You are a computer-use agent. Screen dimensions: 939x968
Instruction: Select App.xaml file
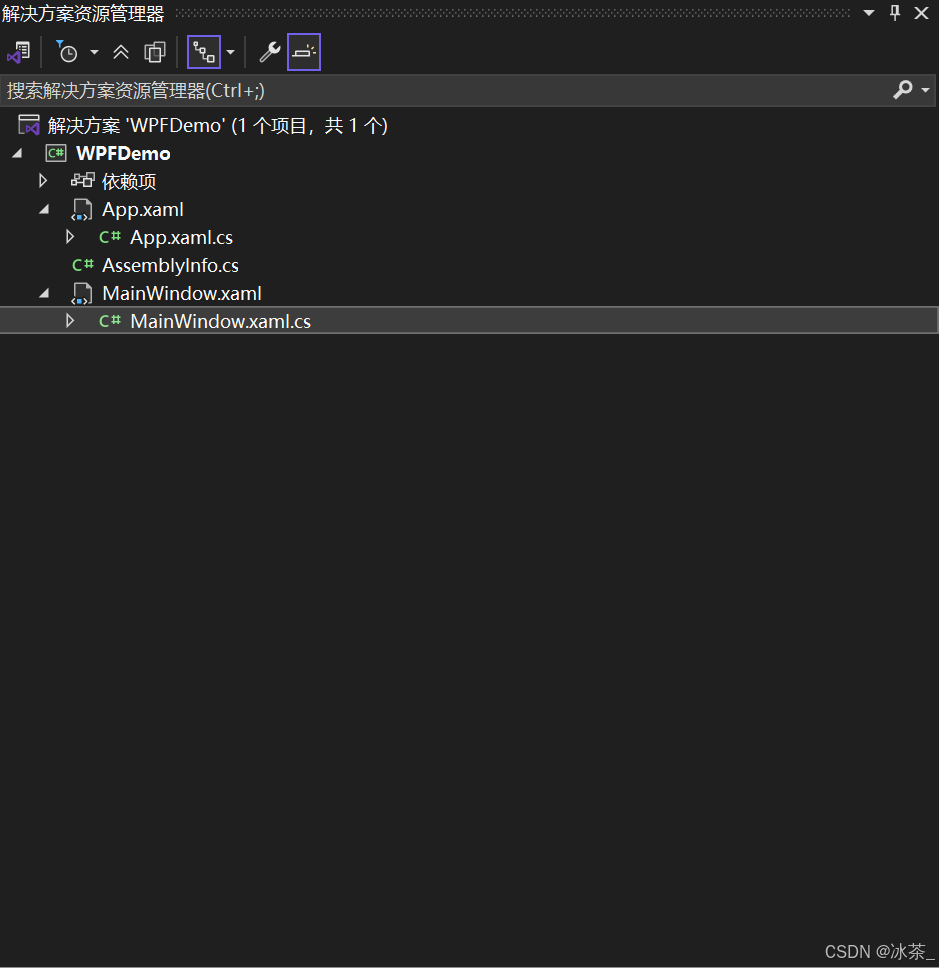coord(143,209)
